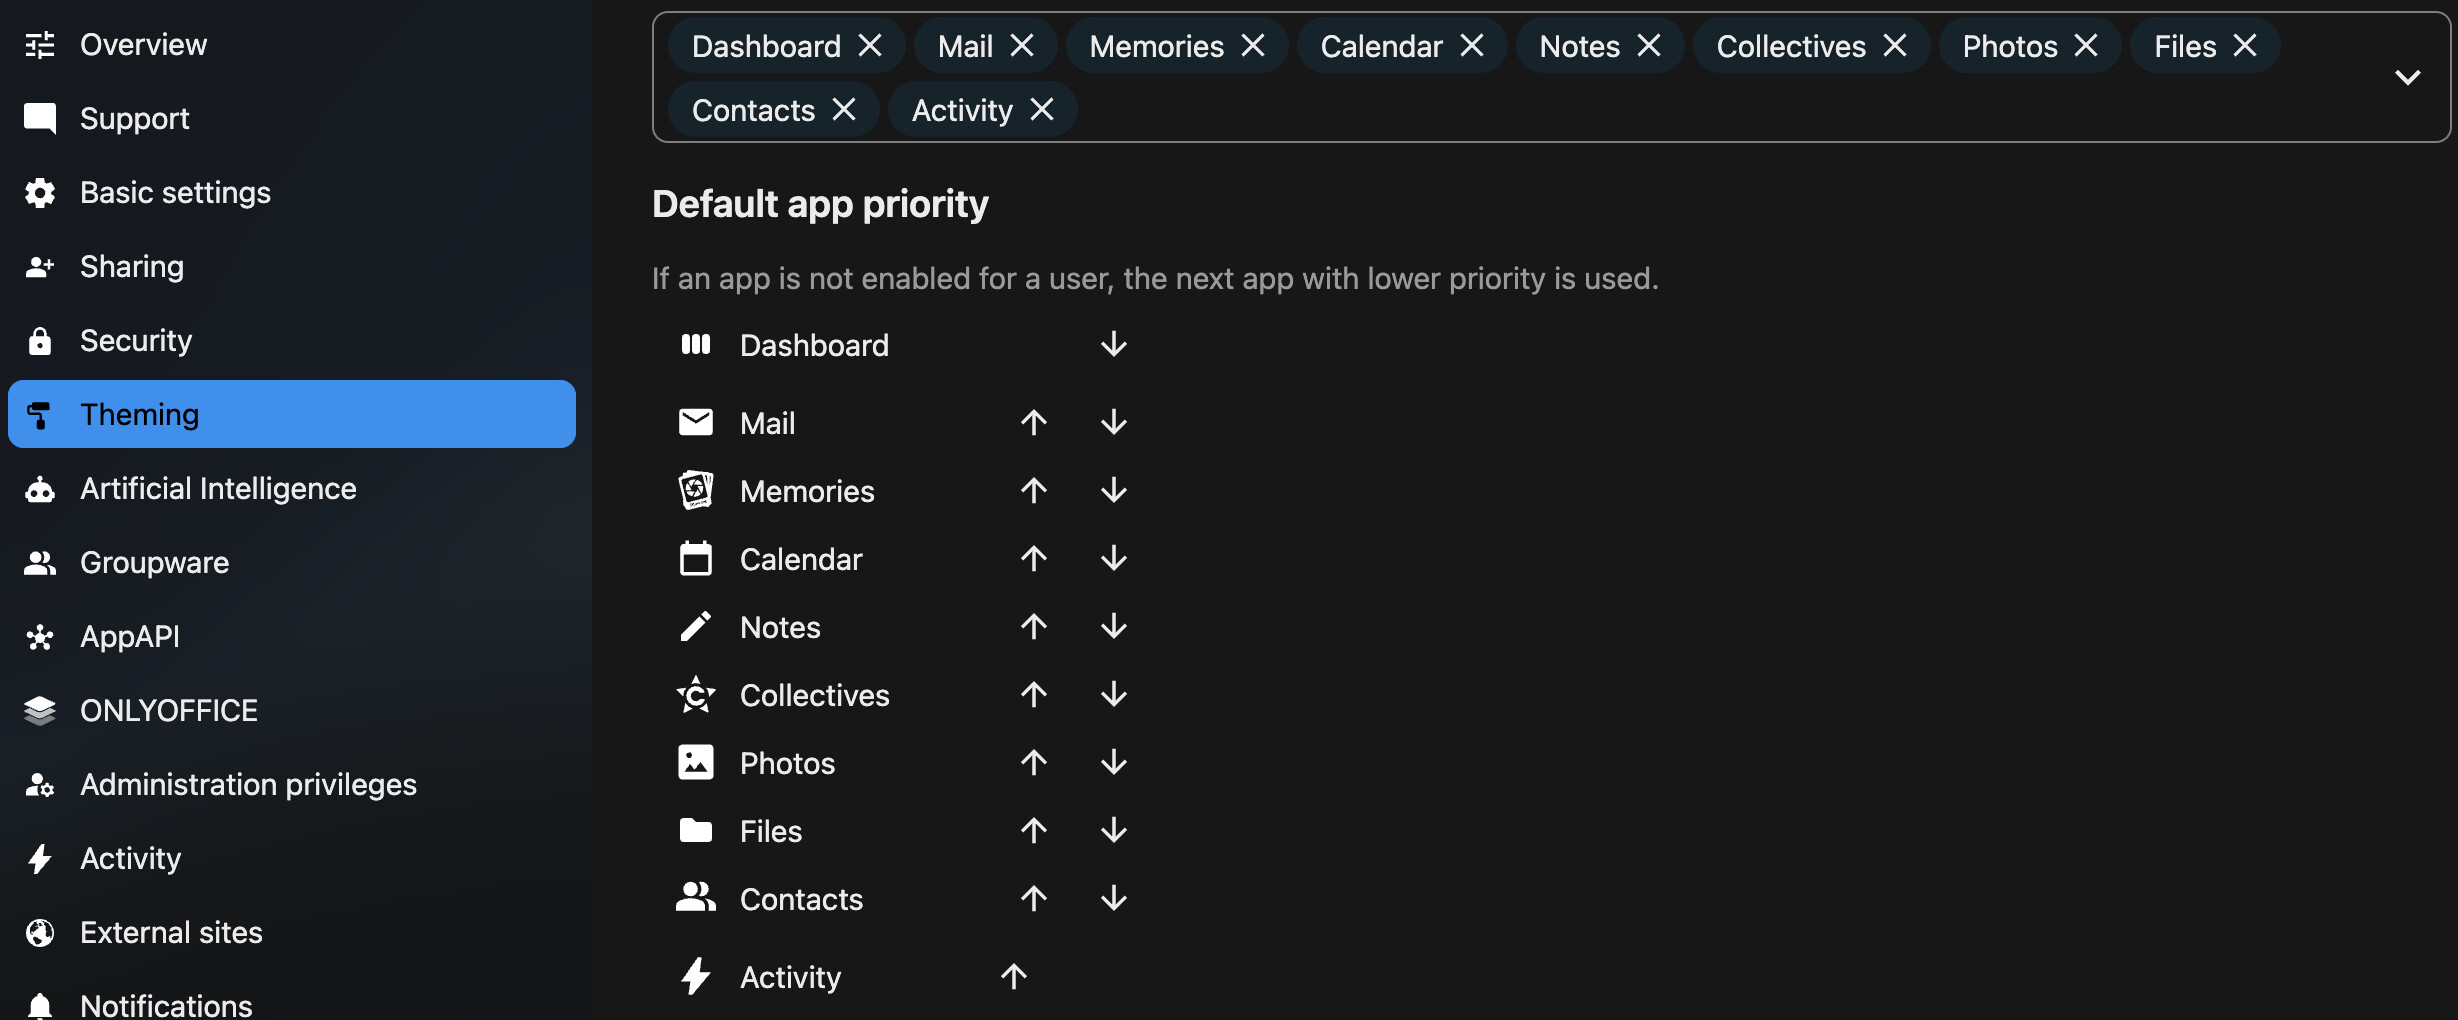Screen dimensions: 2458x1020
Task: Move Collectives down one position
Action: tap(1113, 695)
